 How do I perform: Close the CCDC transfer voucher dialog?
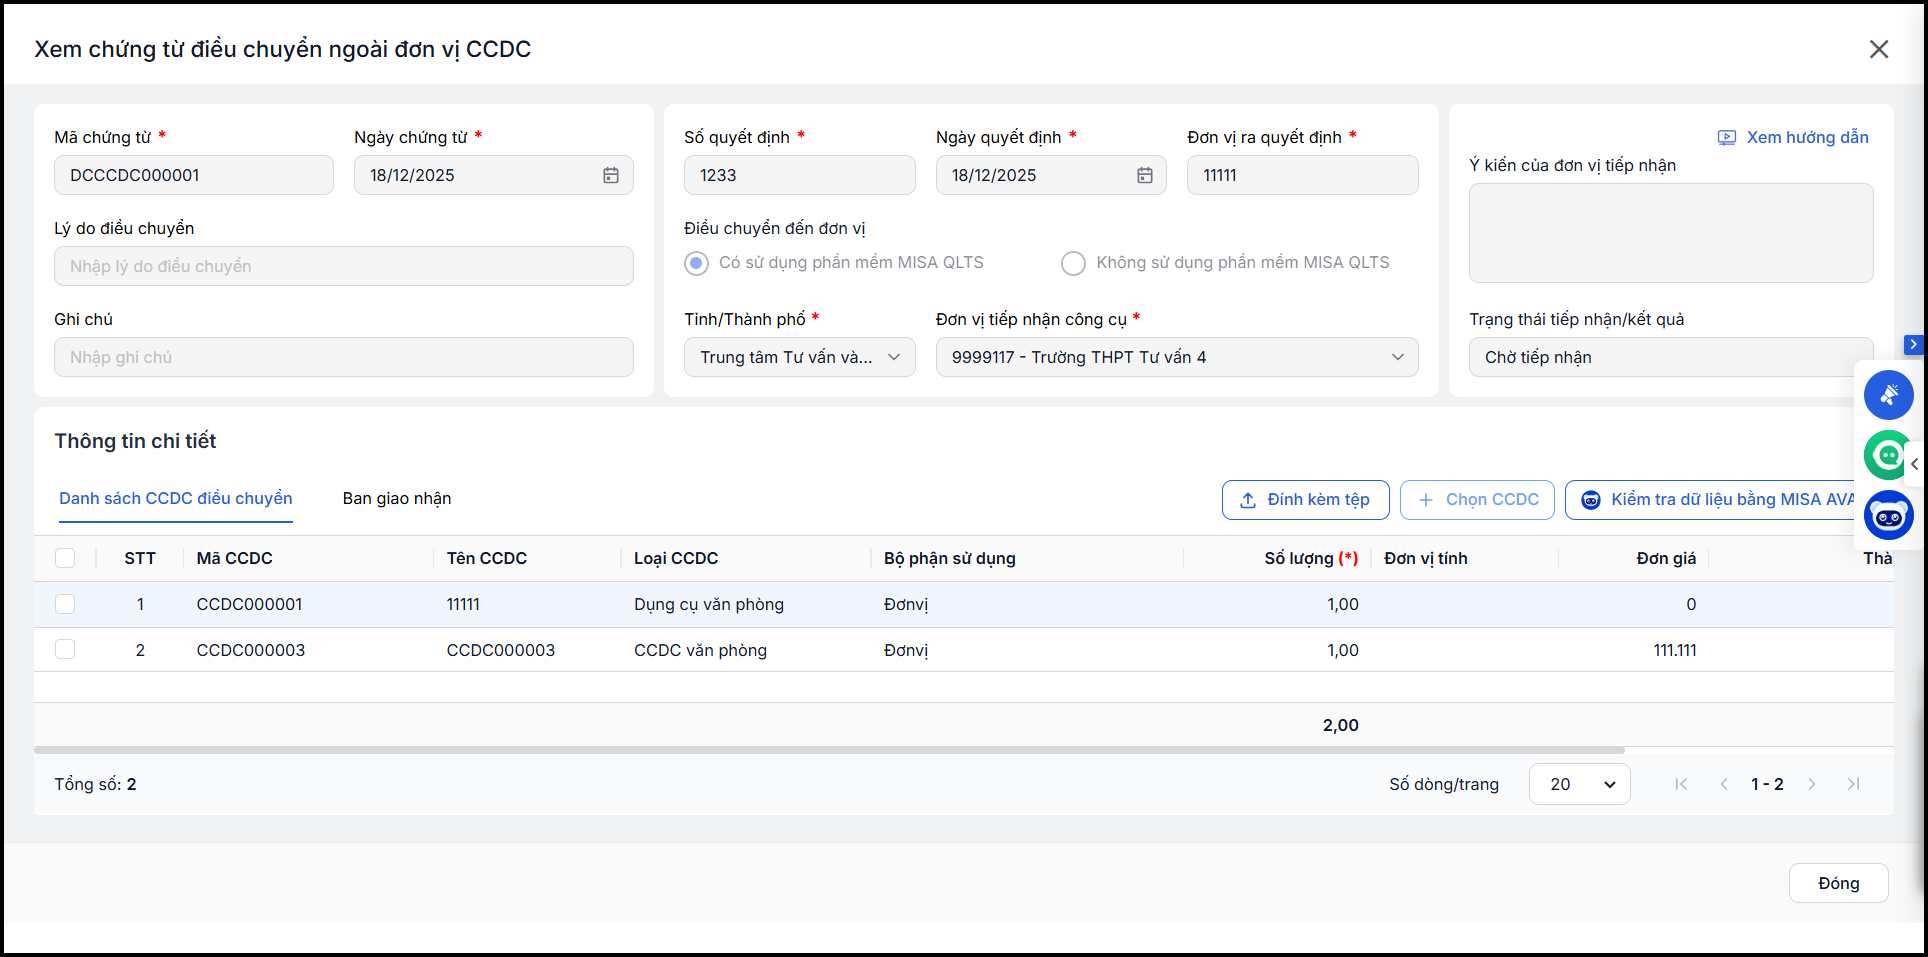pos(1878,49)
